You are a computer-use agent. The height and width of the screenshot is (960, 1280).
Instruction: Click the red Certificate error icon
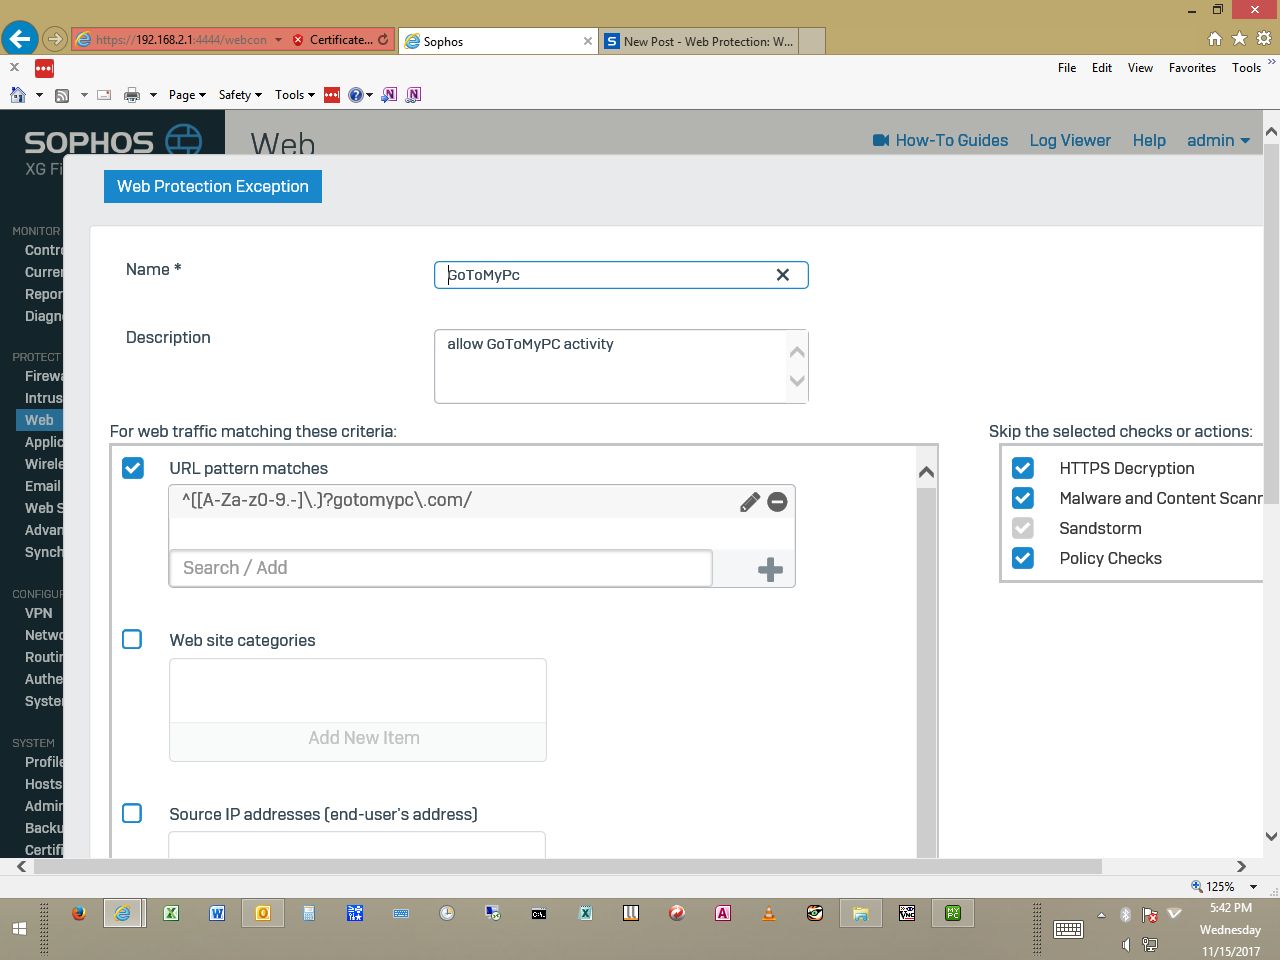[x=298, y=40]
